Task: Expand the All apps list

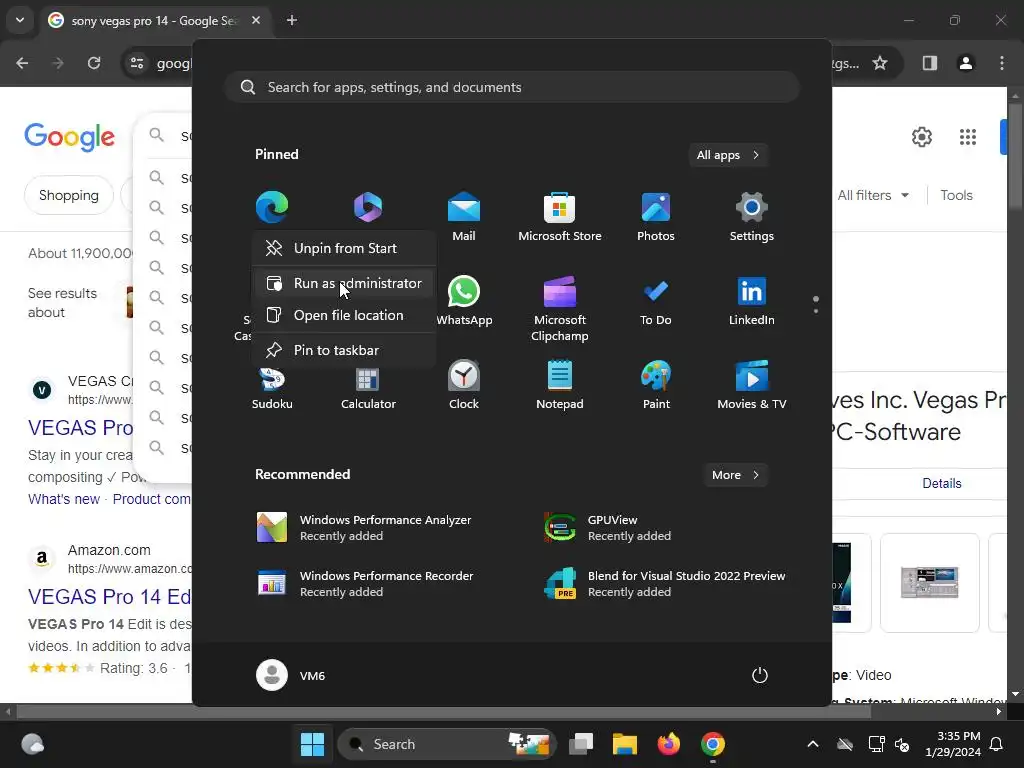Action: tap(728, 155)
